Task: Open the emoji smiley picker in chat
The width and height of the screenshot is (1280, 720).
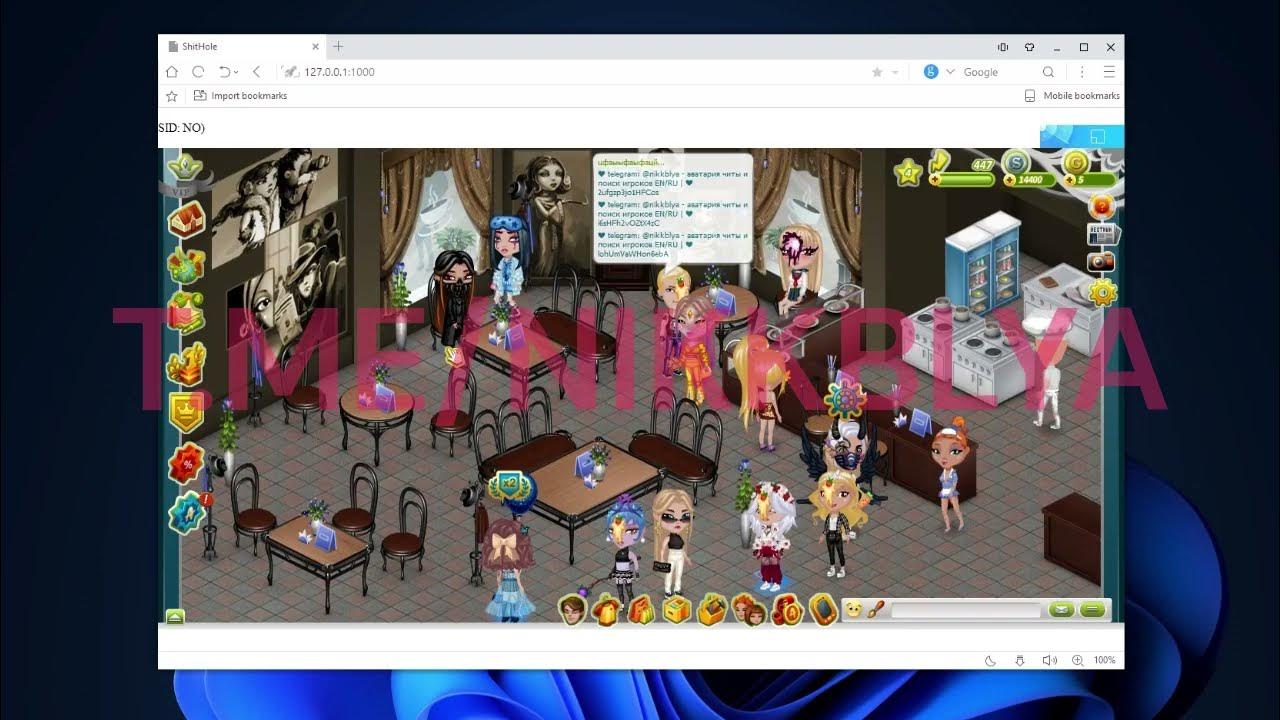Action: click(853, 609)
